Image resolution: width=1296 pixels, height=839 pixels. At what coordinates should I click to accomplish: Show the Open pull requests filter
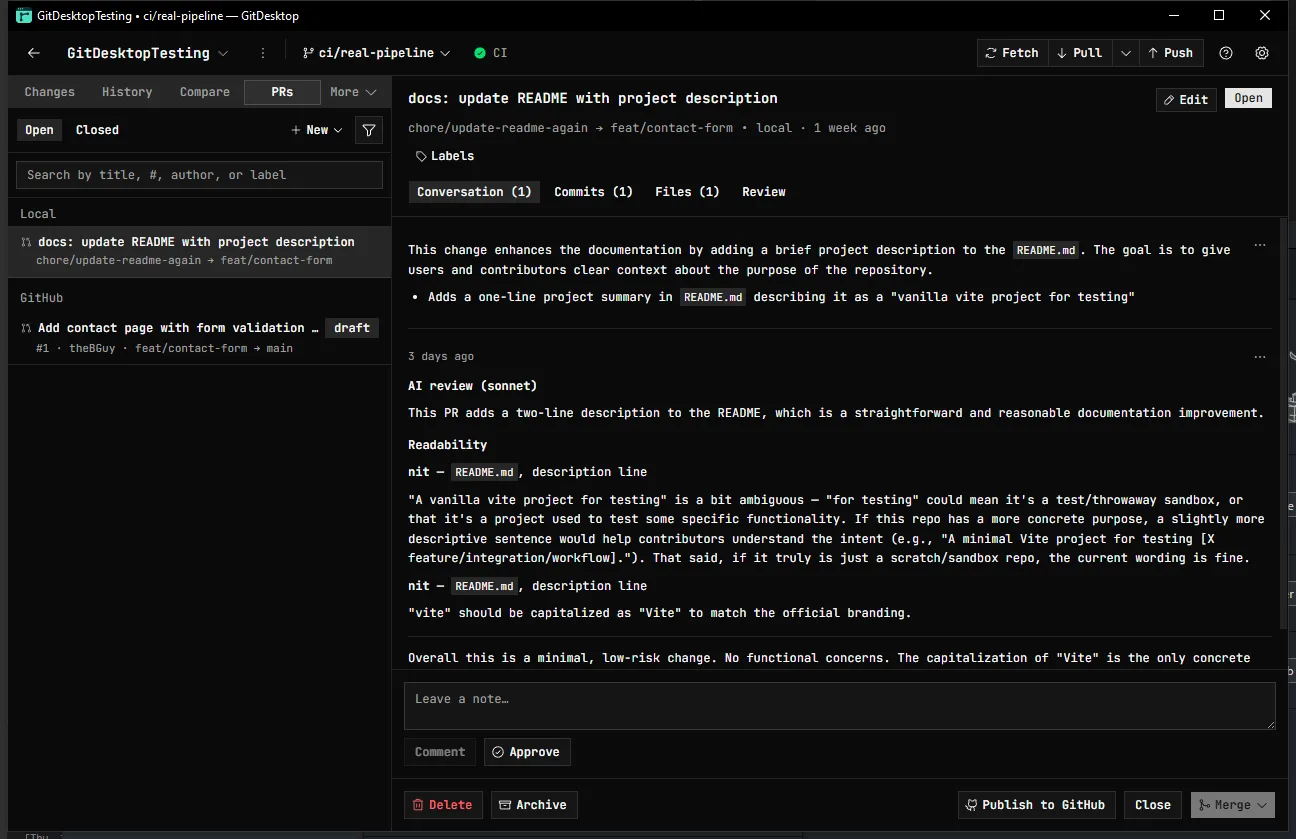pos(39,130)
